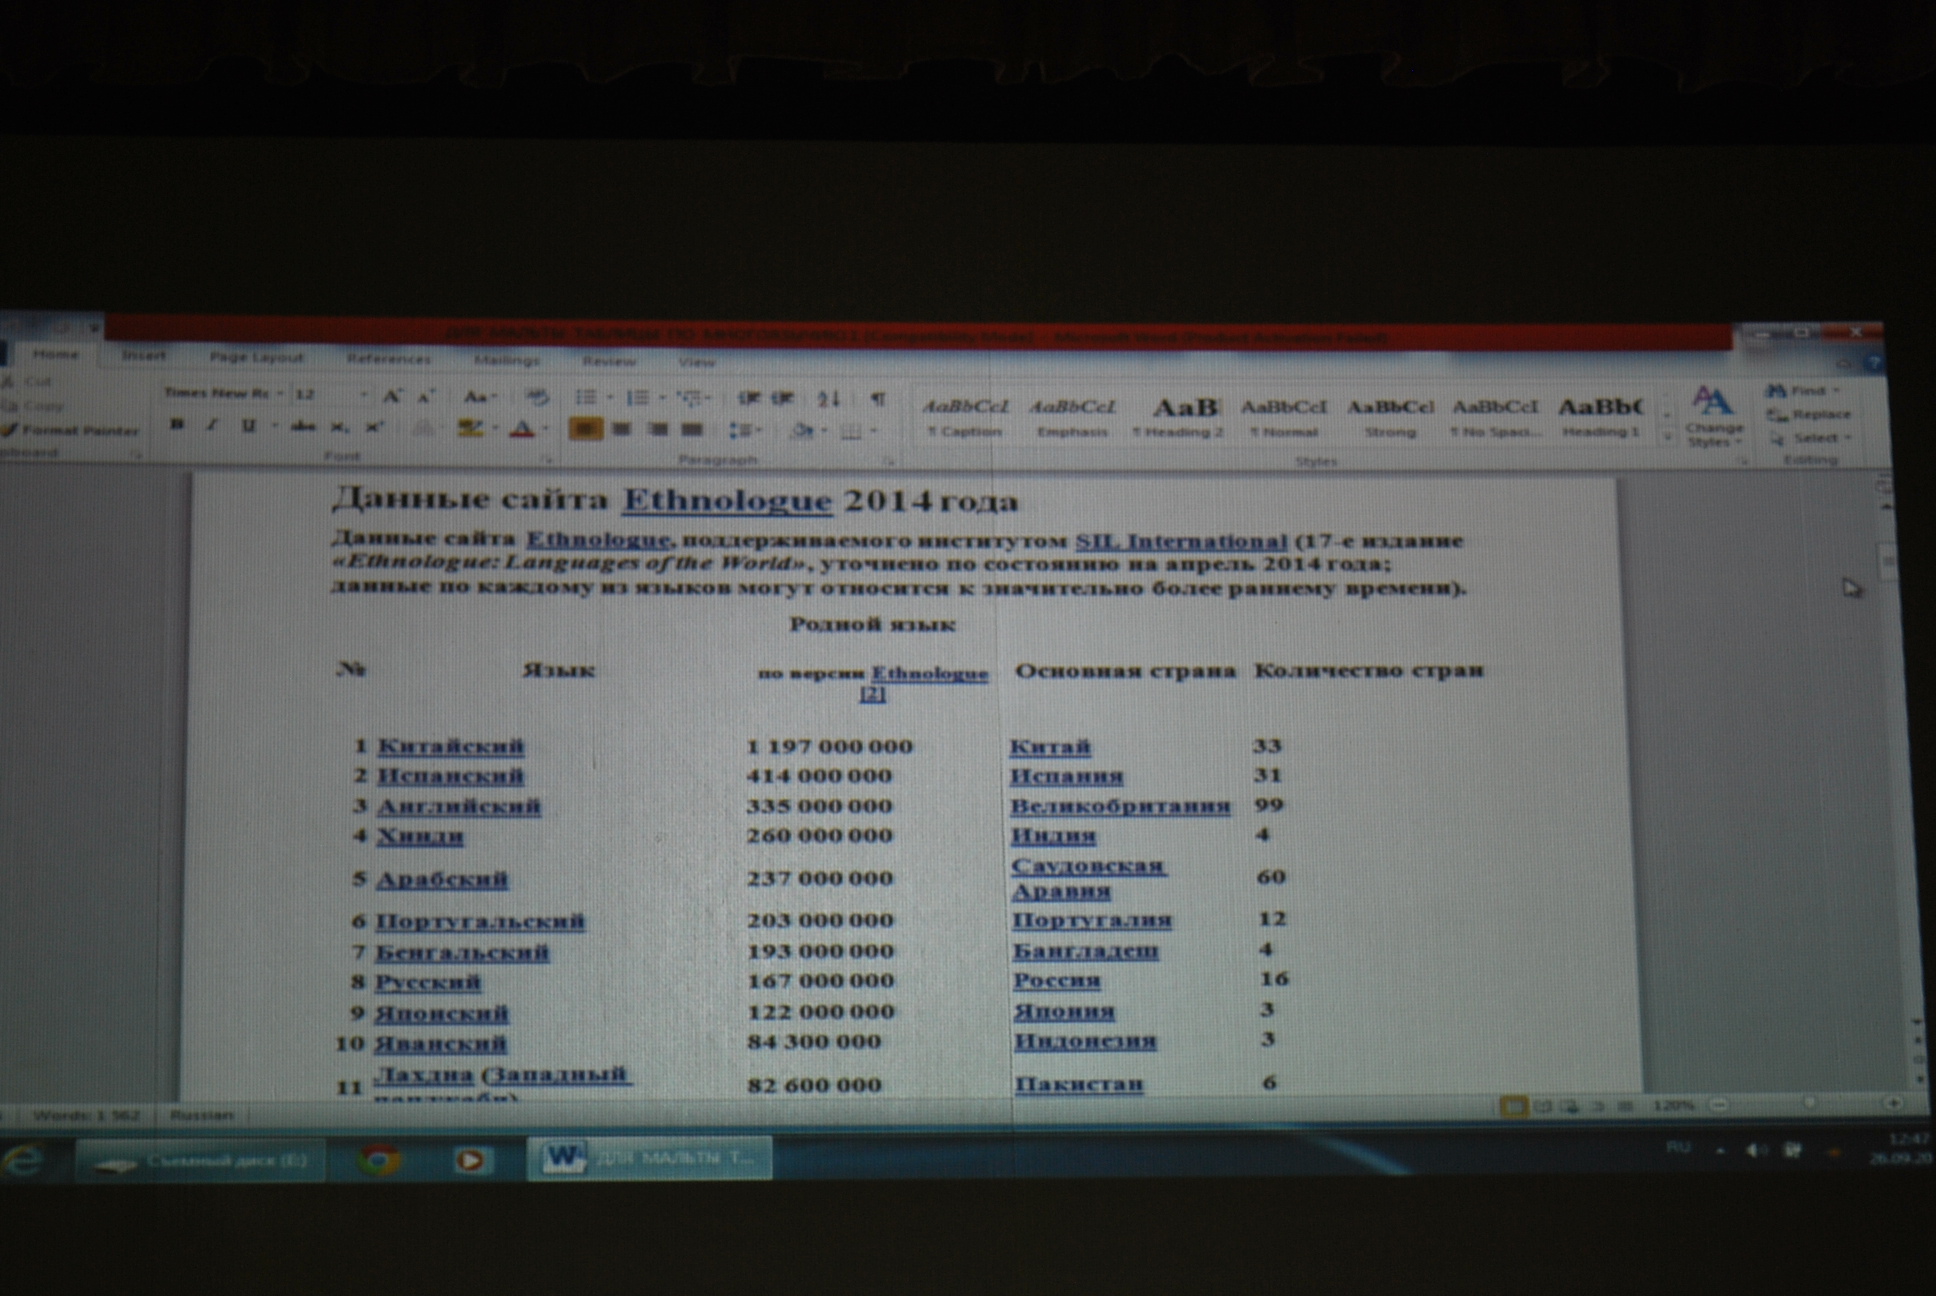This screenshot has height=1296, width=1936.
Task: Click the Multilevel list icon
Action: pyautogui.click(x=688, y=399)
